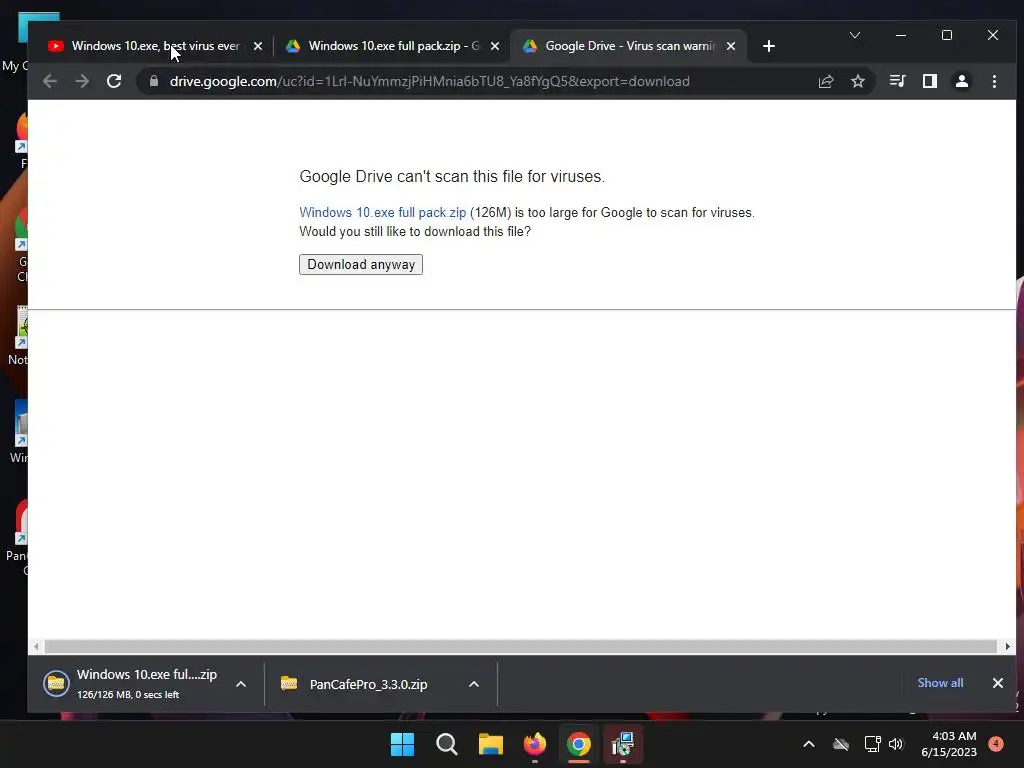Click the horizontal scrollbar track
Viewport: 1024px width, 768px height.
520,647
